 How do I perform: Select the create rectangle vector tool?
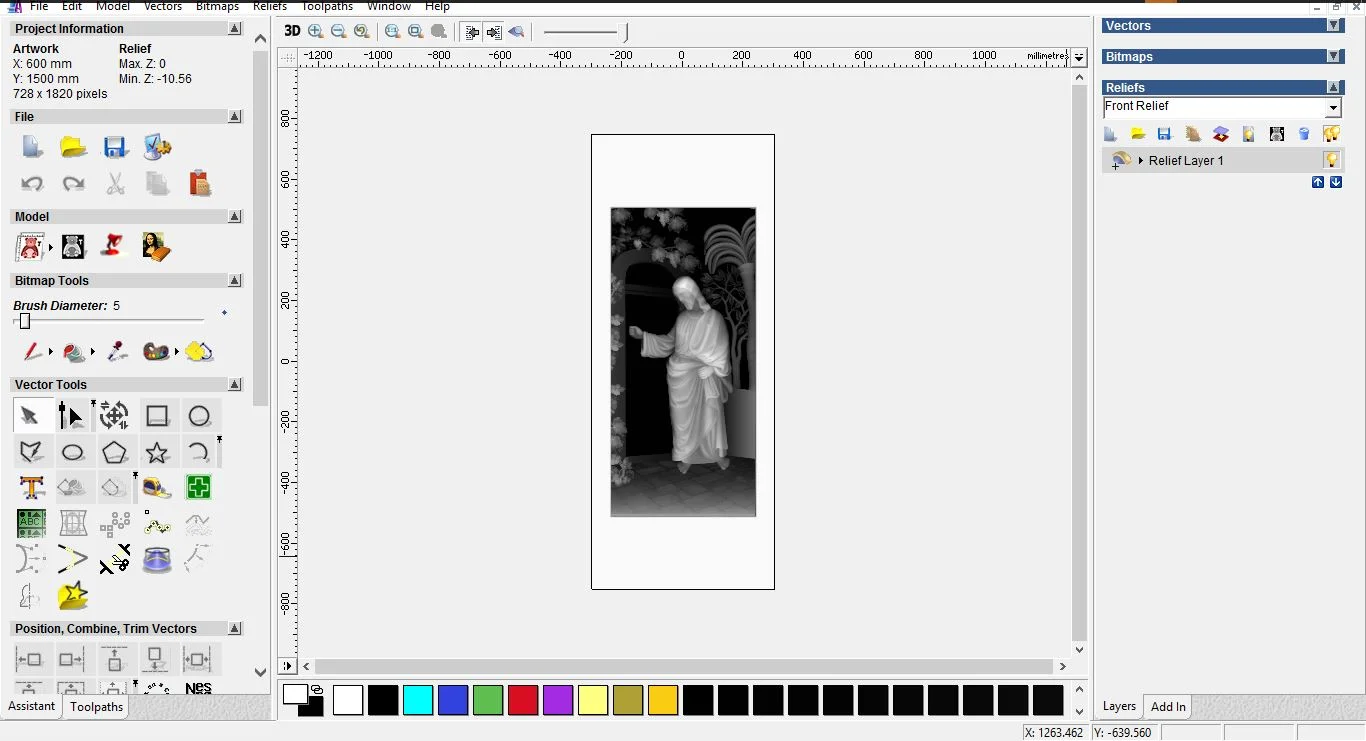[157, 416]
